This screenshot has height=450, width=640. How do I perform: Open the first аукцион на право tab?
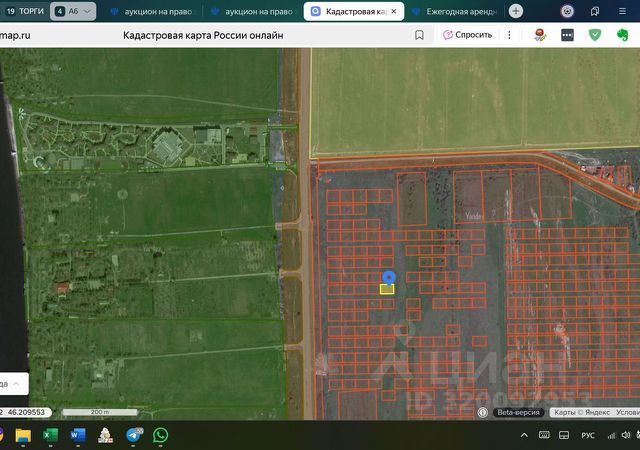coord(153,12)
